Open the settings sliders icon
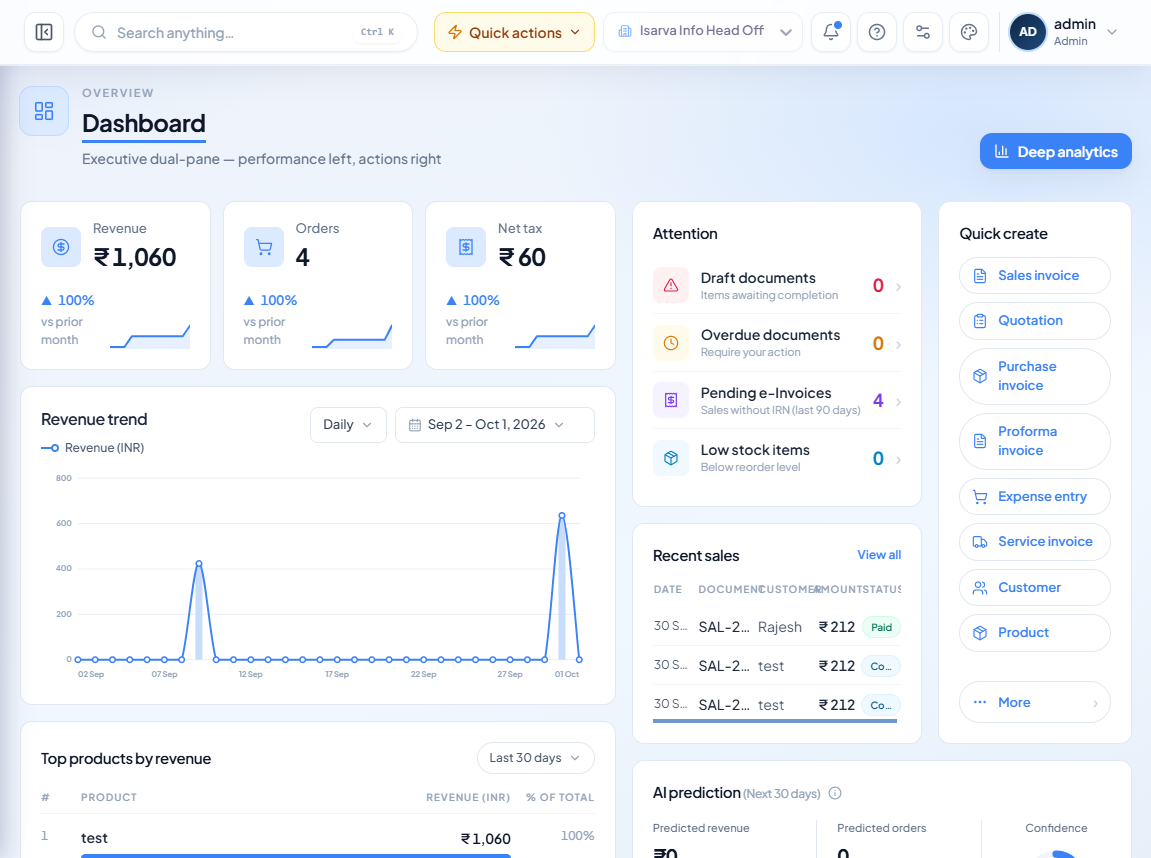The width and height of the screenshot is (1151, 858). (x=923, y=32)
